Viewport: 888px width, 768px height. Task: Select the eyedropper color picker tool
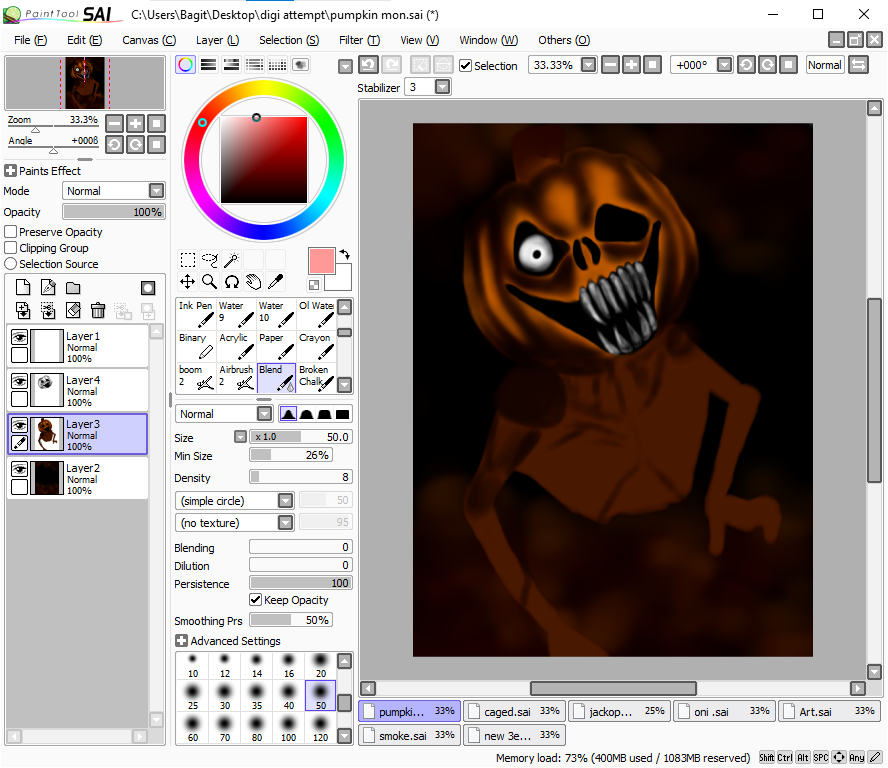pos(275,281)
